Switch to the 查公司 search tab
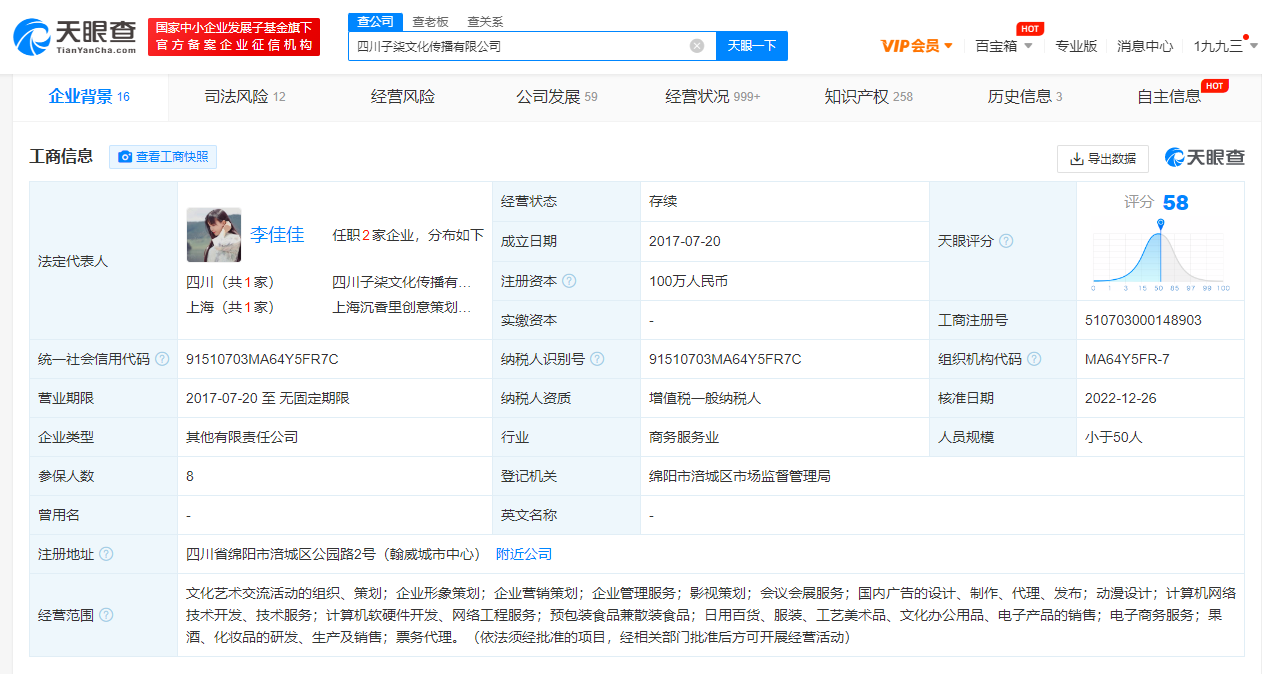 click(x=376, y=22)
